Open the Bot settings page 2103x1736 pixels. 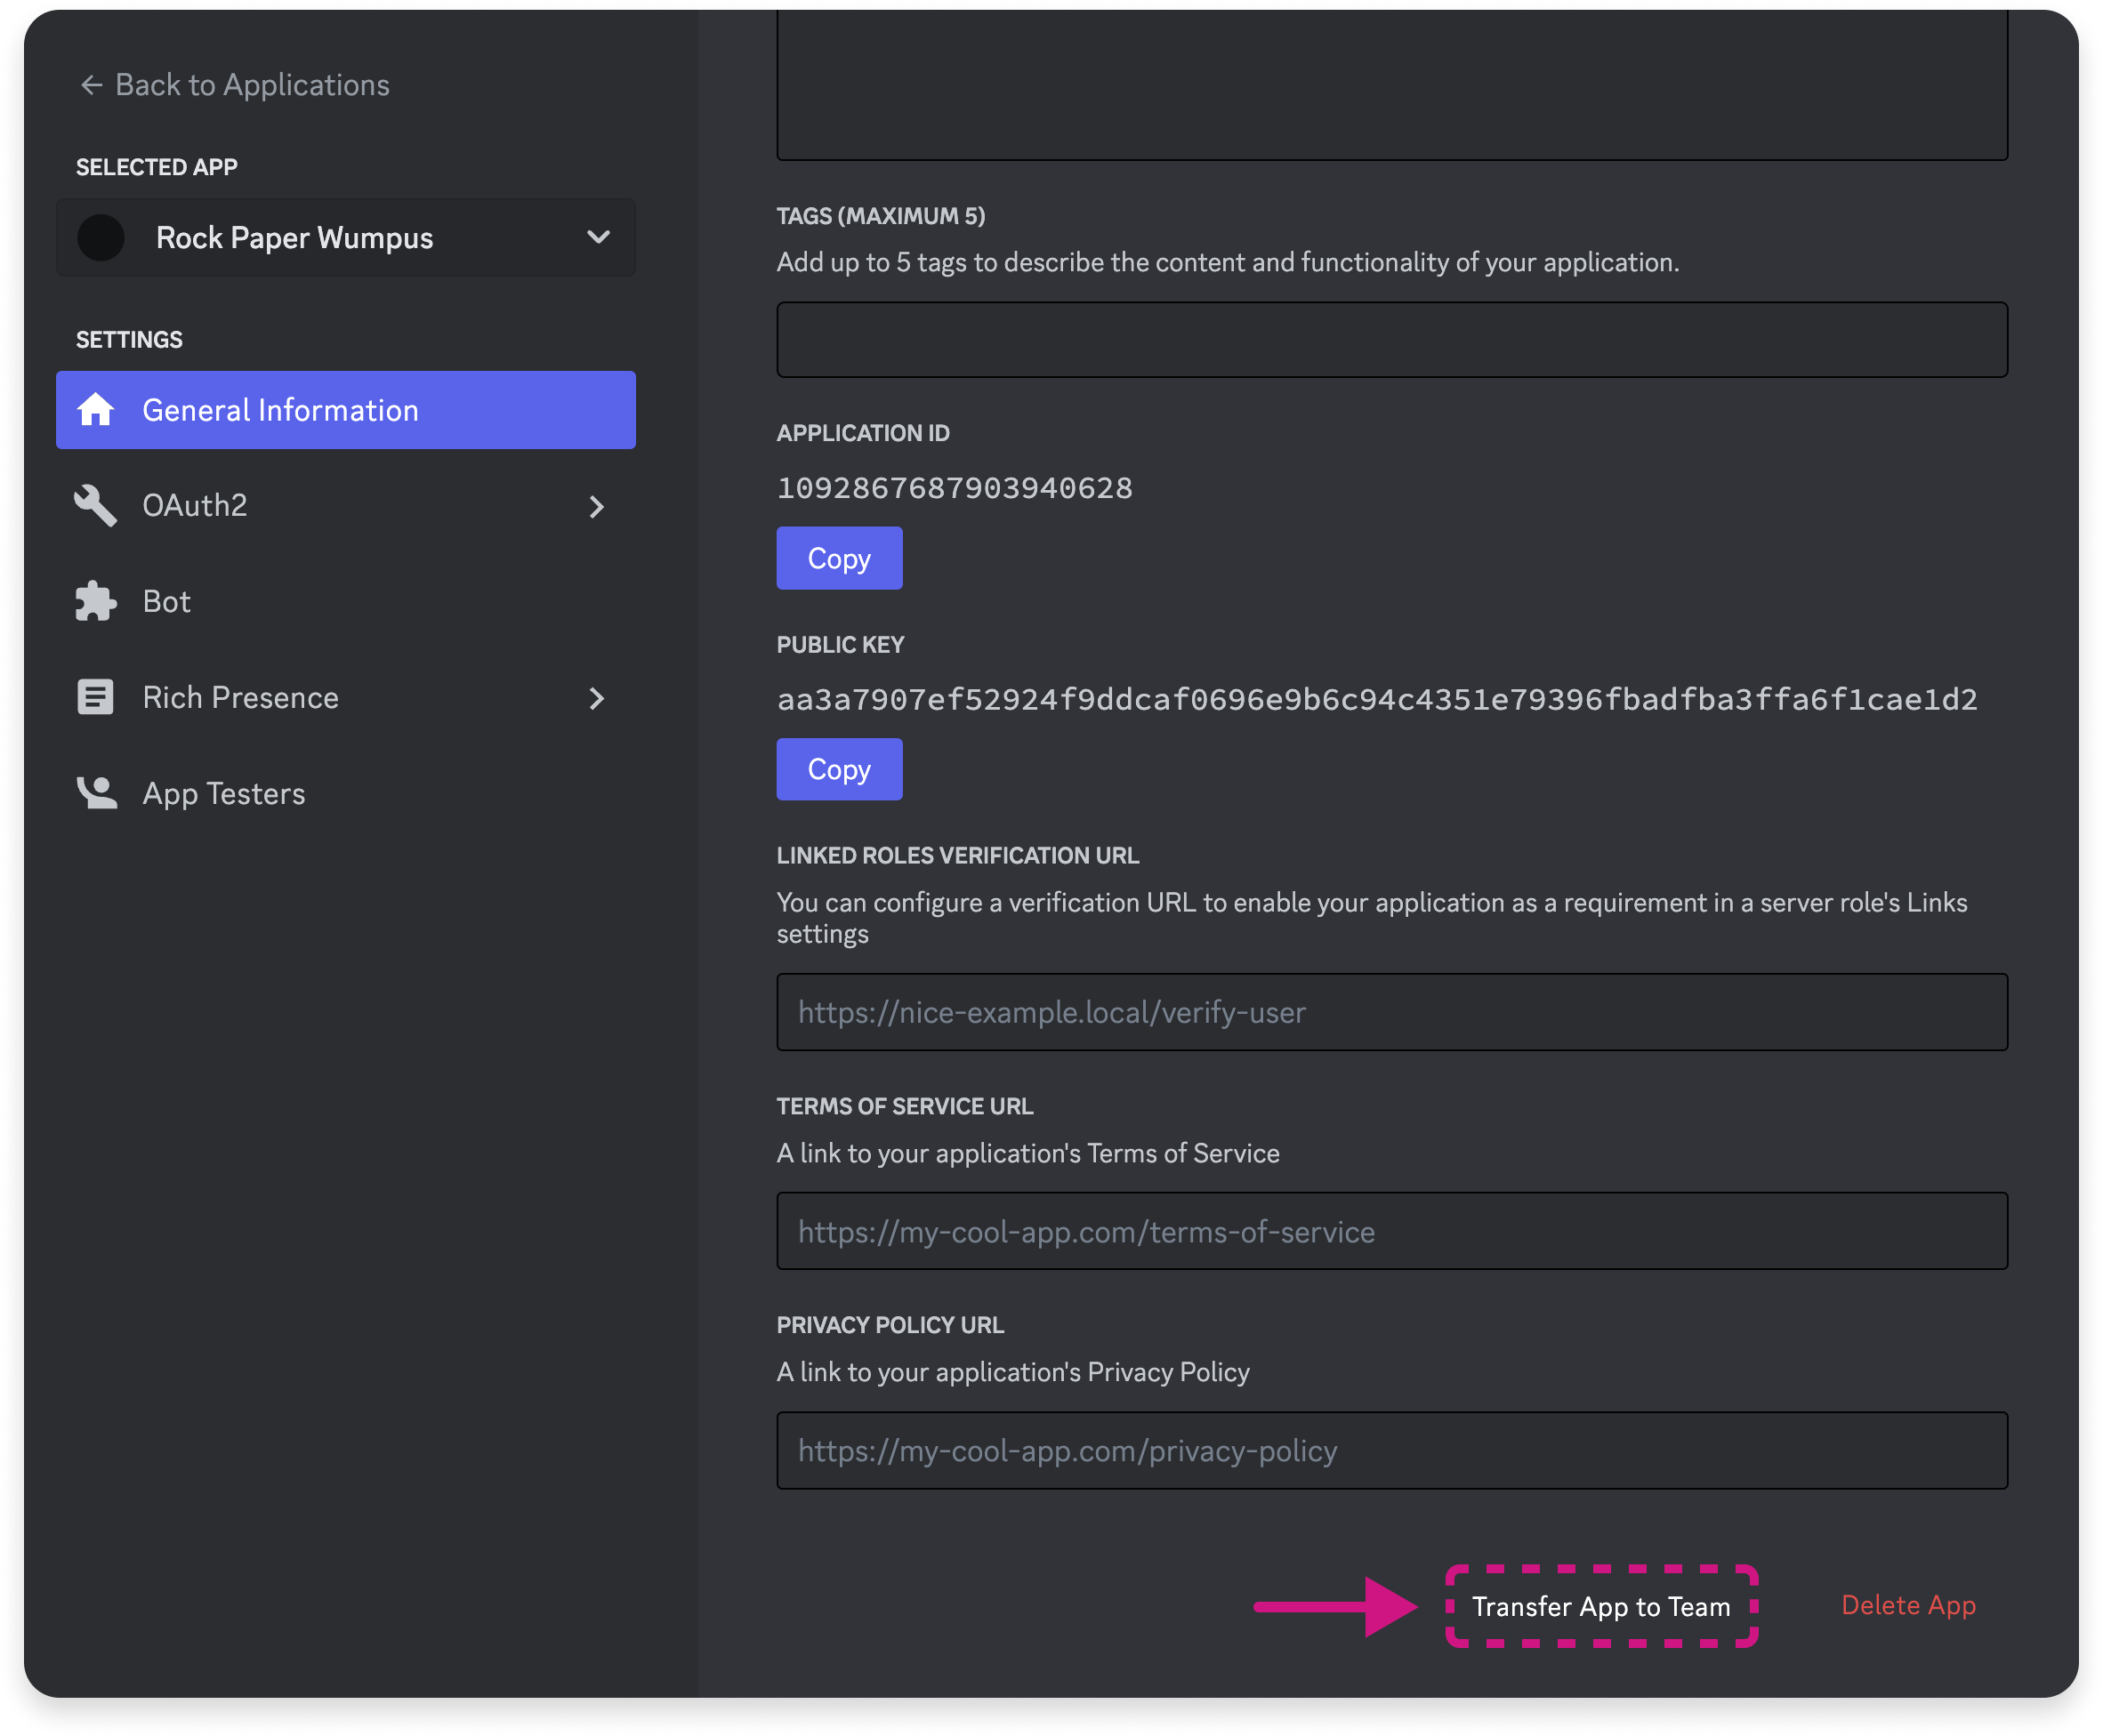346,601
